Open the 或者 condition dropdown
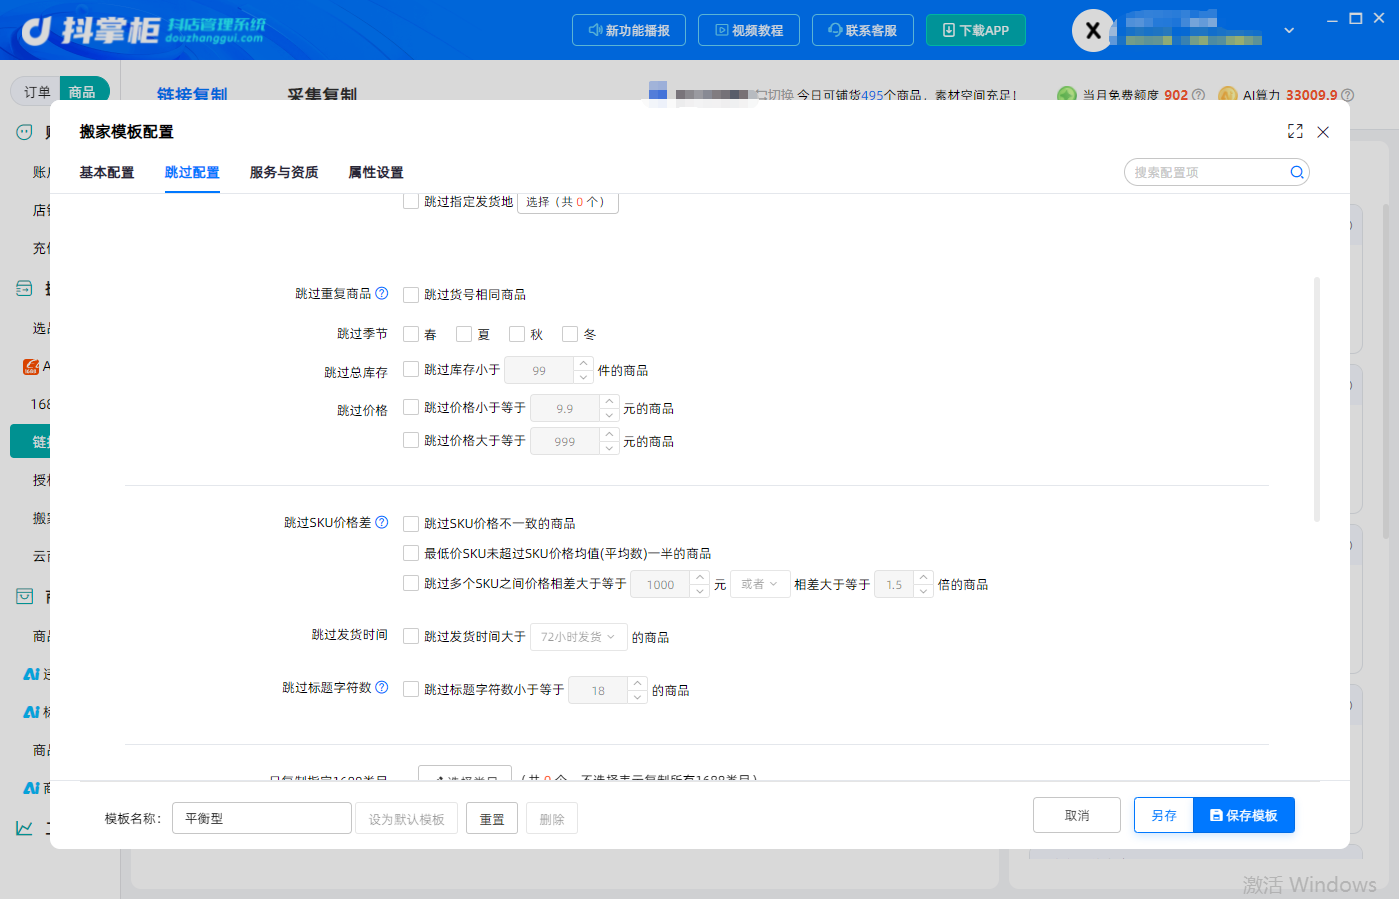The height and width of the screenshot is (899, 1399). (x=760, y=584)
